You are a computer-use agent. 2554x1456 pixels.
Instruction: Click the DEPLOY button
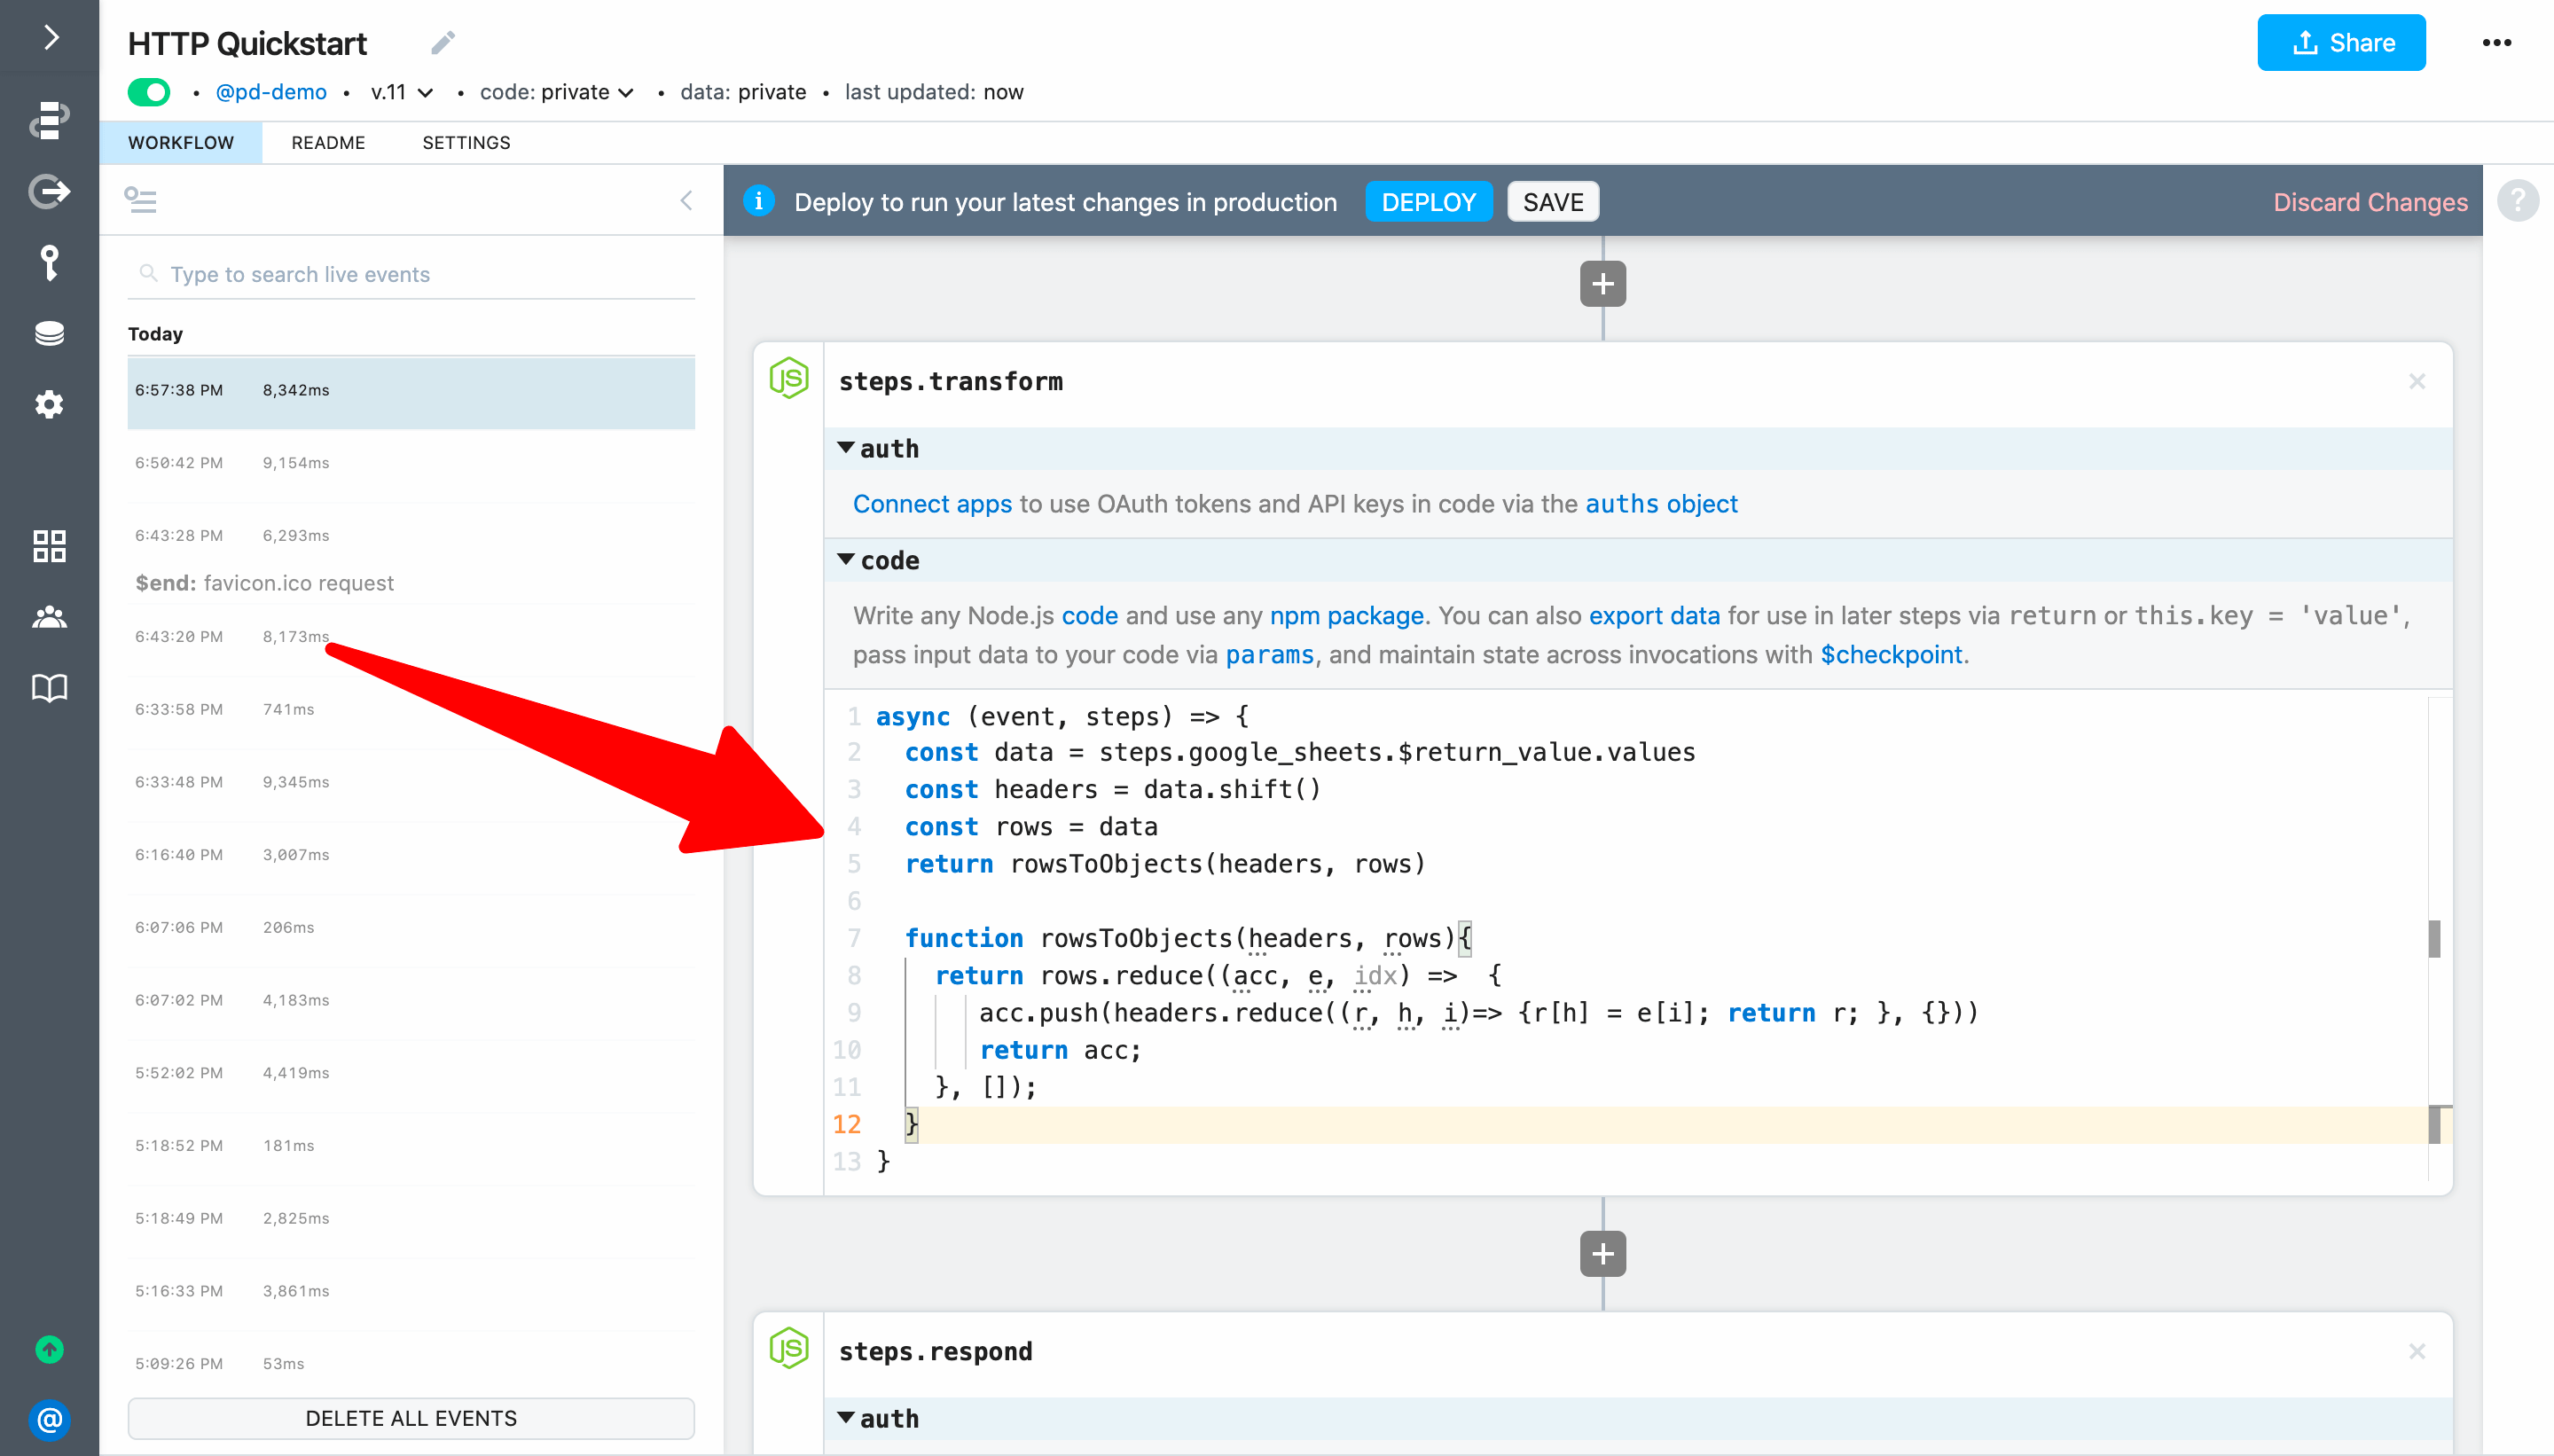(x=1428, y=202)
